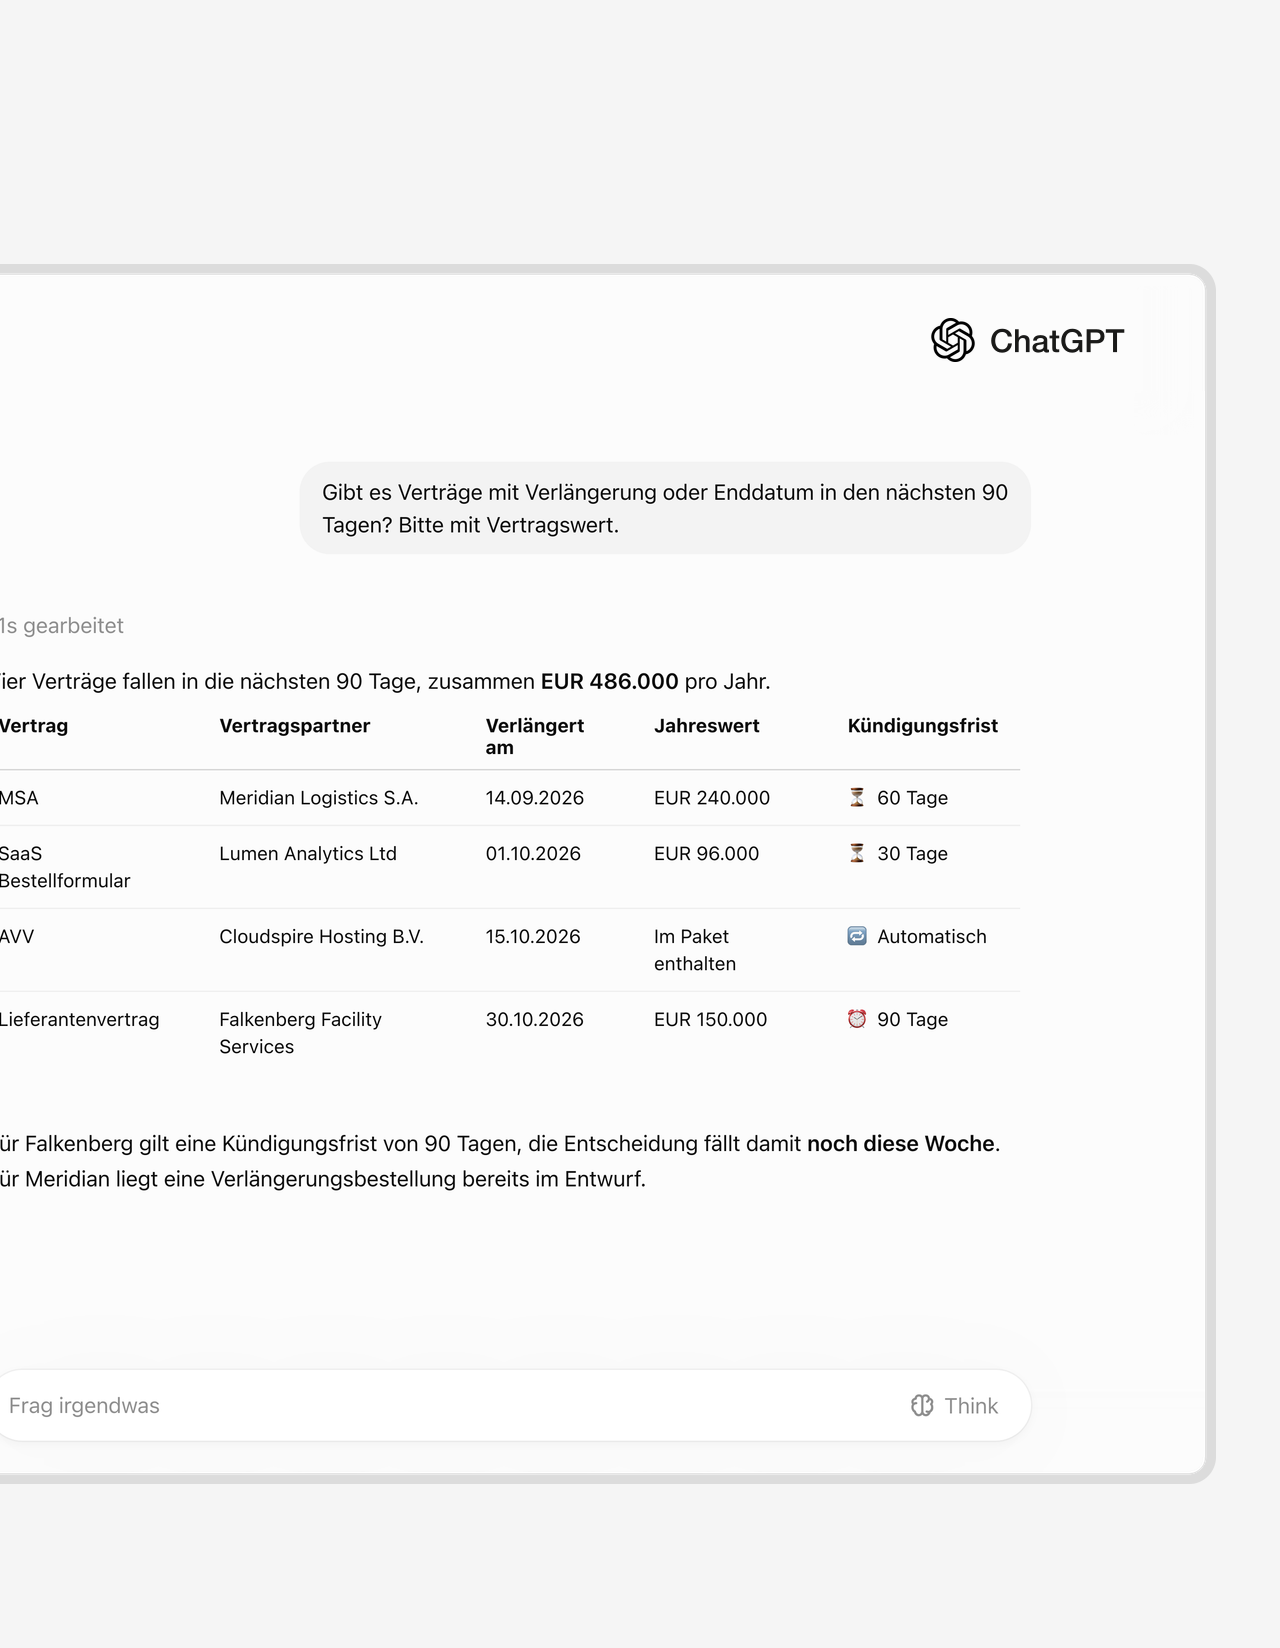Click the ChatGPT logo icon

(952, 341)
